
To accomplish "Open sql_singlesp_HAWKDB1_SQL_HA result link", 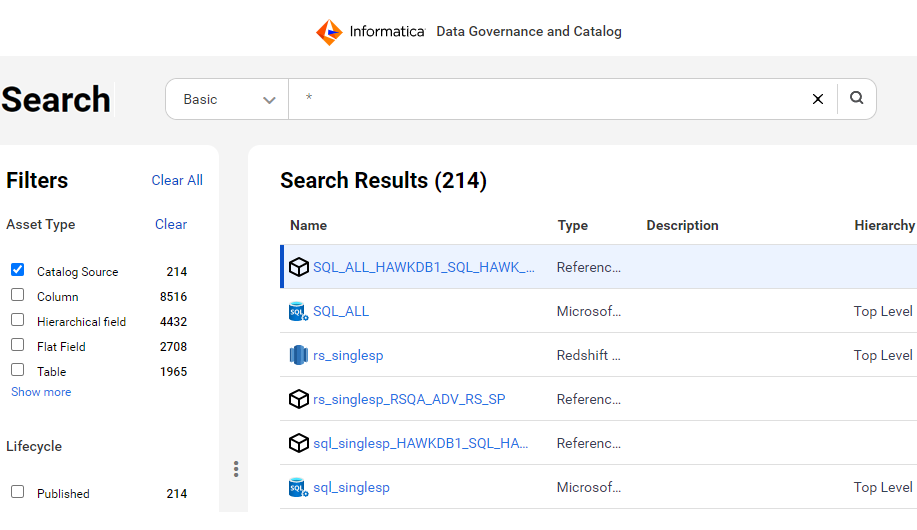I will (x=420, y=443).
